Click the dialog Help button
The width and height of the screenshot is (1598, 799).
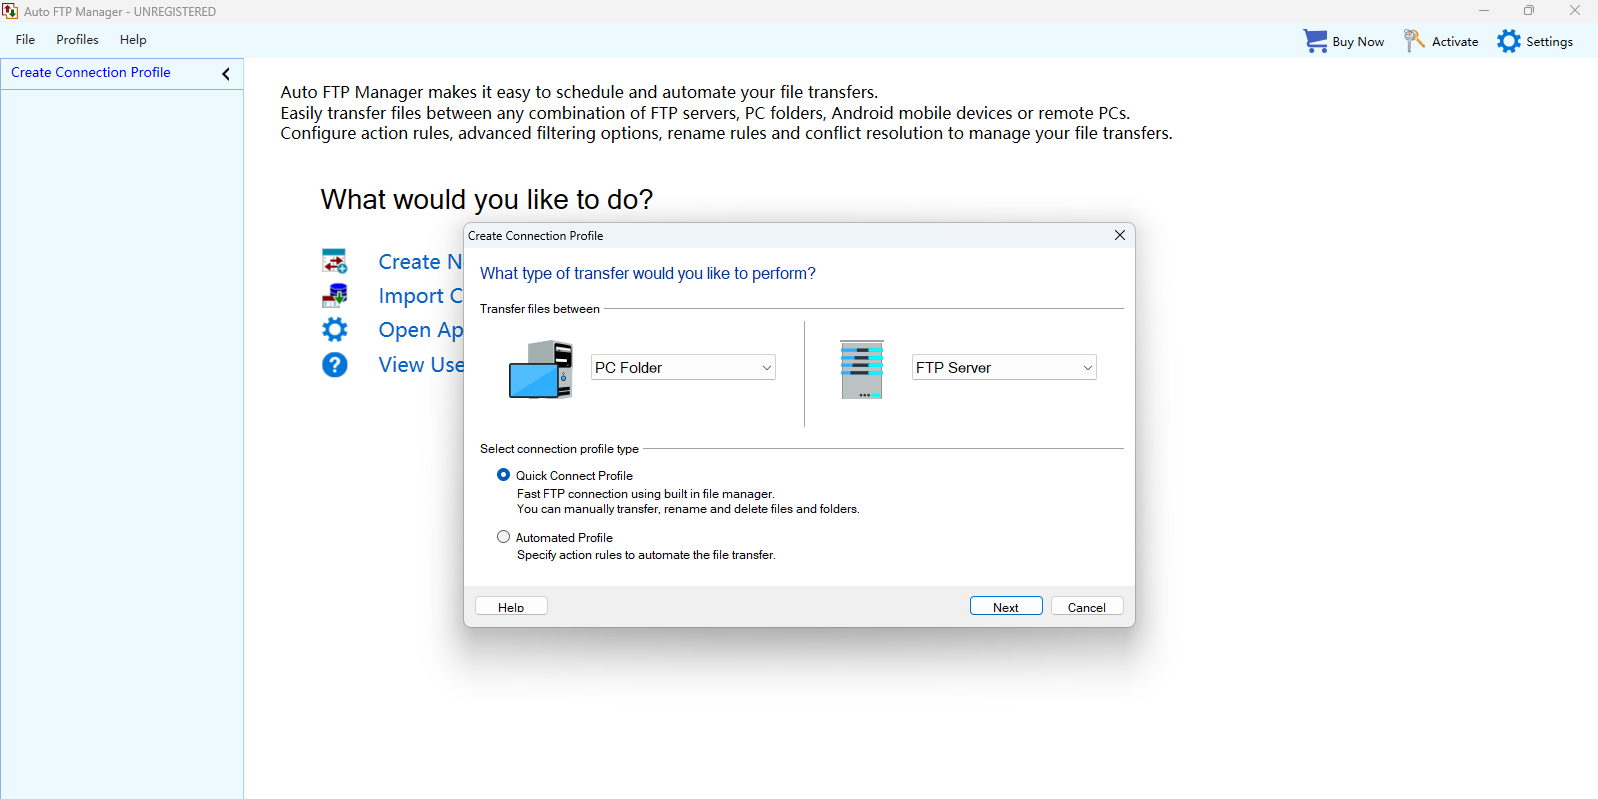(511, 607)
